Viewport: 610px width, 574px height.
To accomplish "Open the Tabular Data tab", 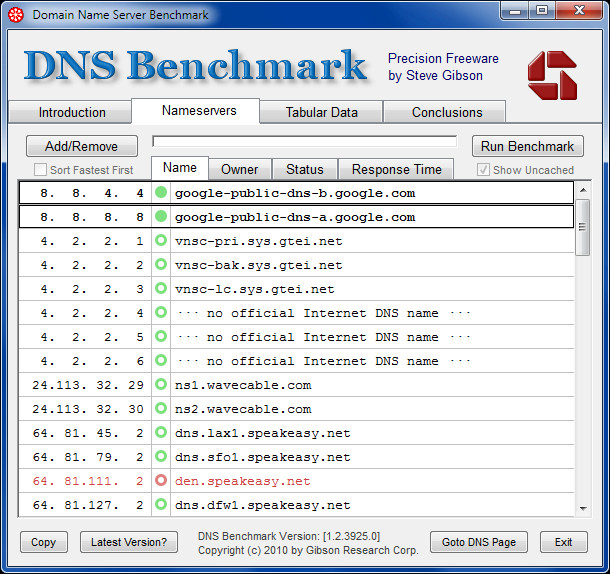I will [321, 112].
